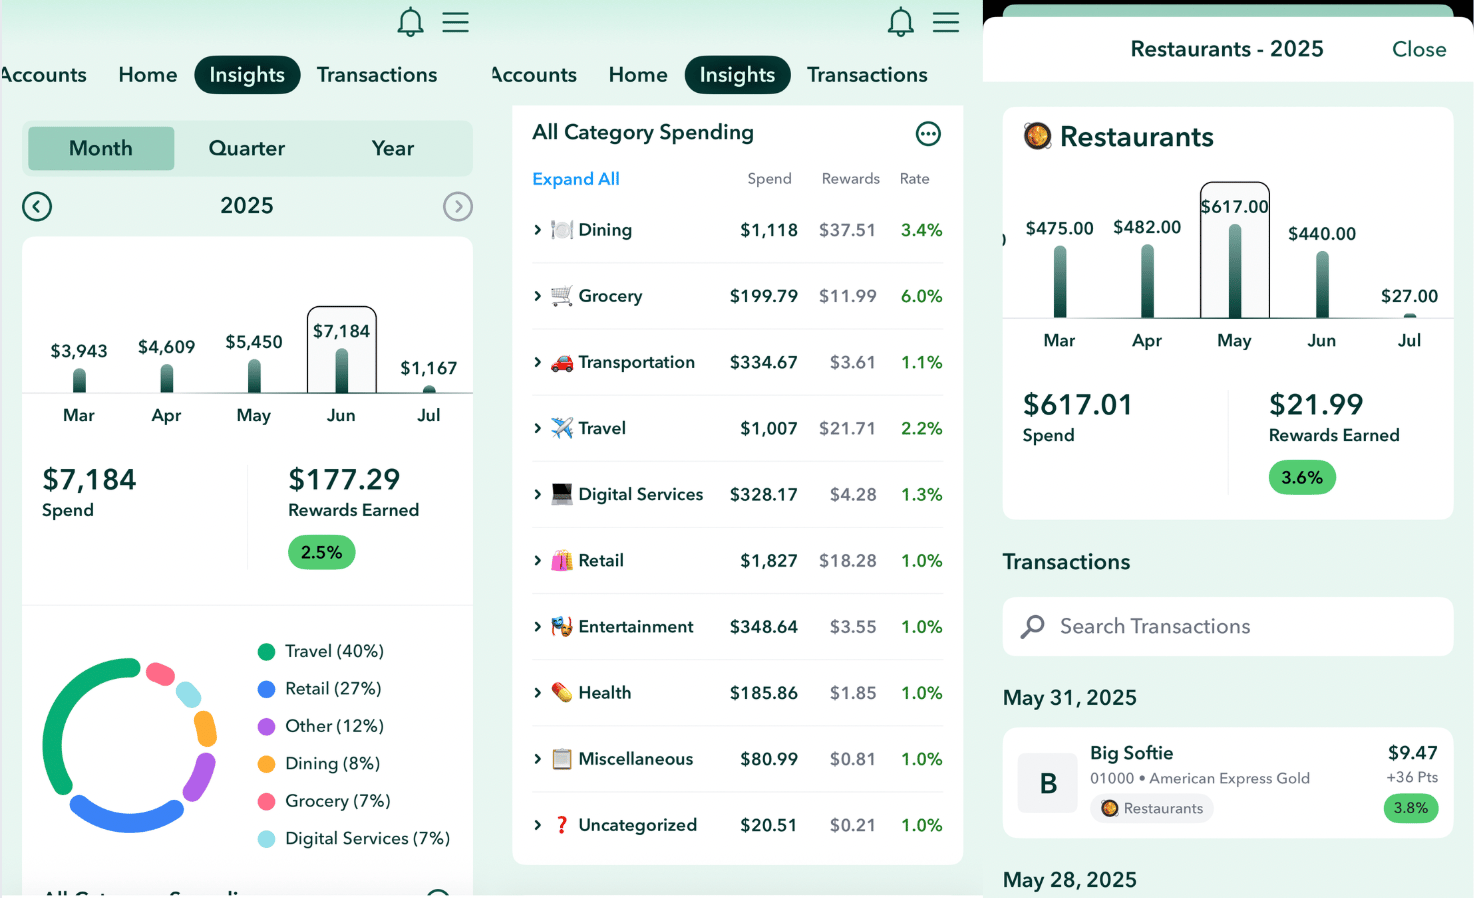
Task: Click the Dining plate icon
Action: coord(562,230)
